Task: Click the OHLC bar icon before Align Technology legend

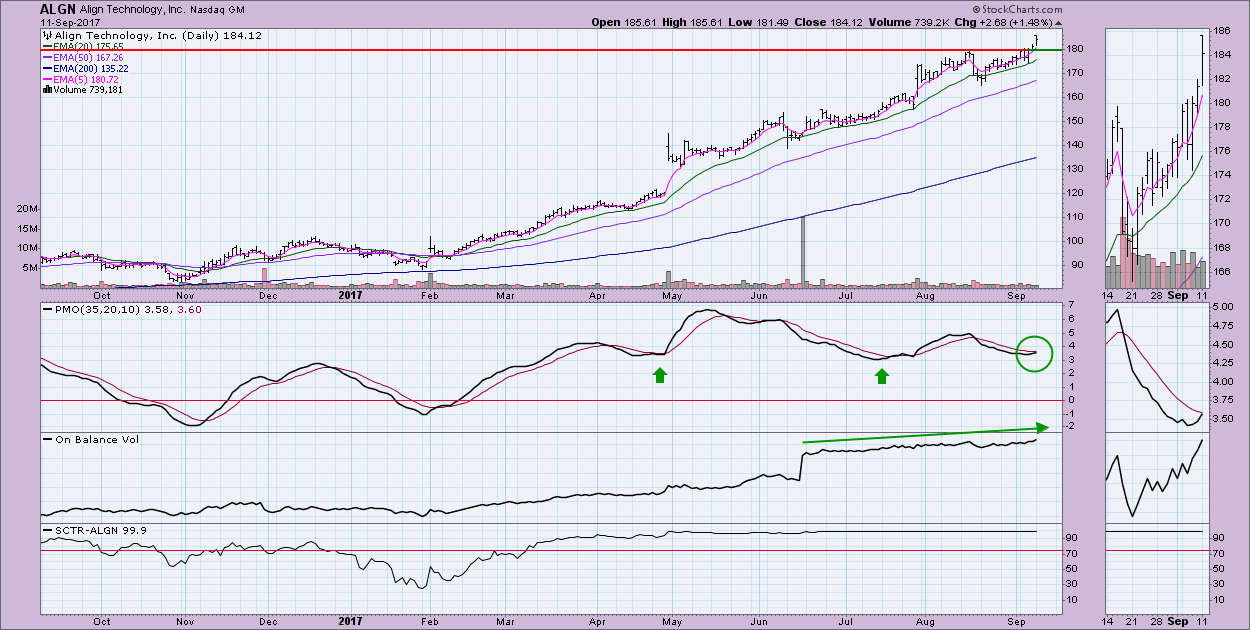Action: pos(48,35)
